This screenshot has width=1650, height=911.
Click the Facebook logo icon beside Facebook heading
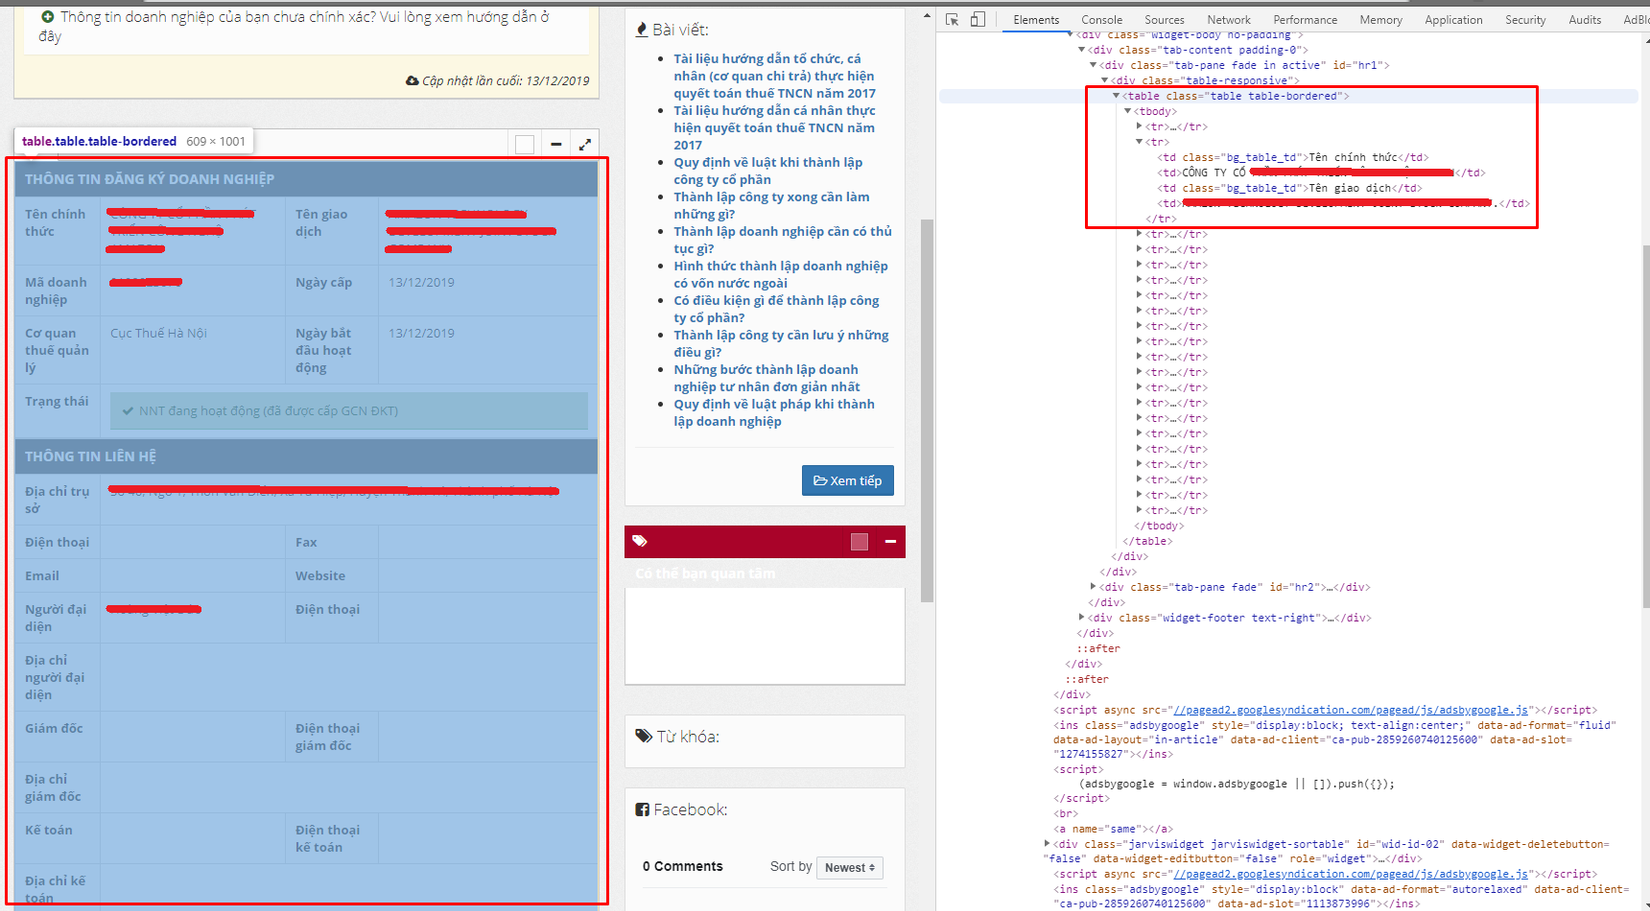642,809
